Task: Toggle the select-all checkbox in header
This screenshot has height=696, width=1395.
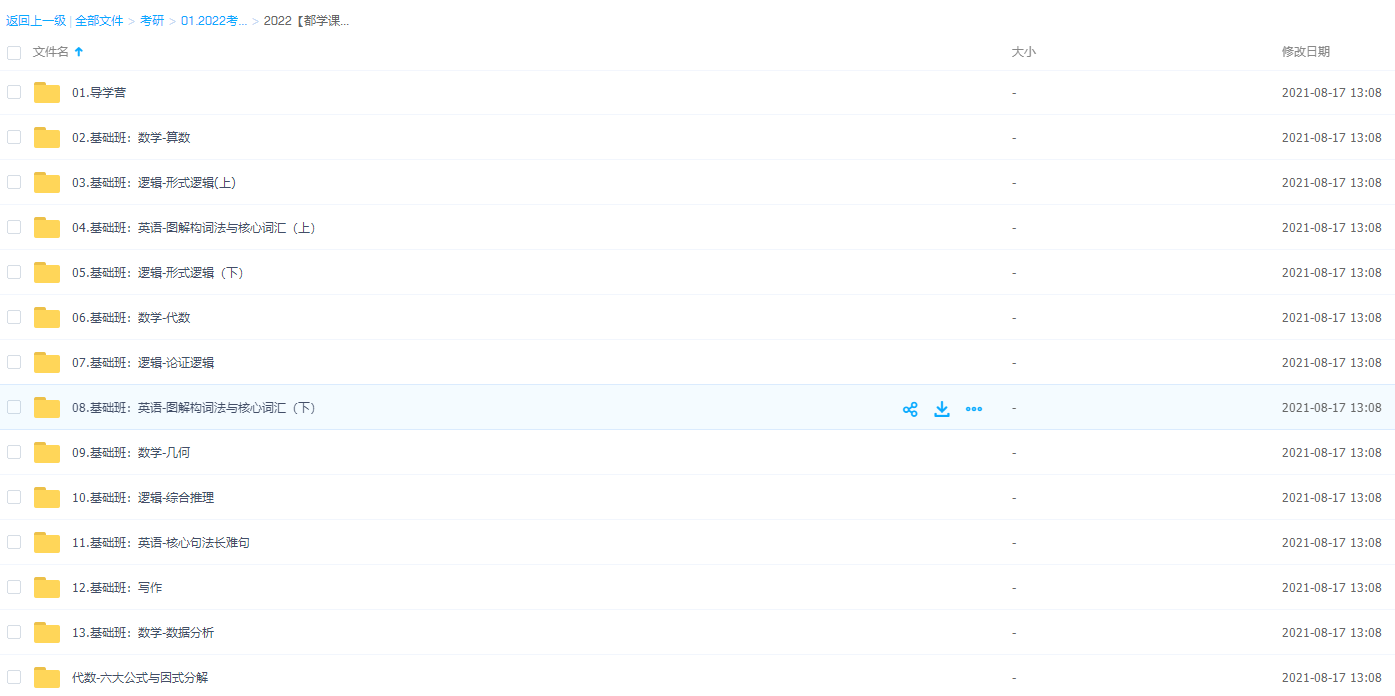Action: [x=14, y=52]
